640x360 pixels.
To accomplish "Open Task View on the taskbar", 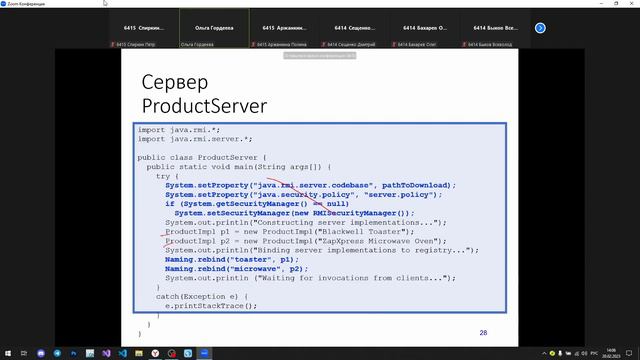I will tap(24, 353).
